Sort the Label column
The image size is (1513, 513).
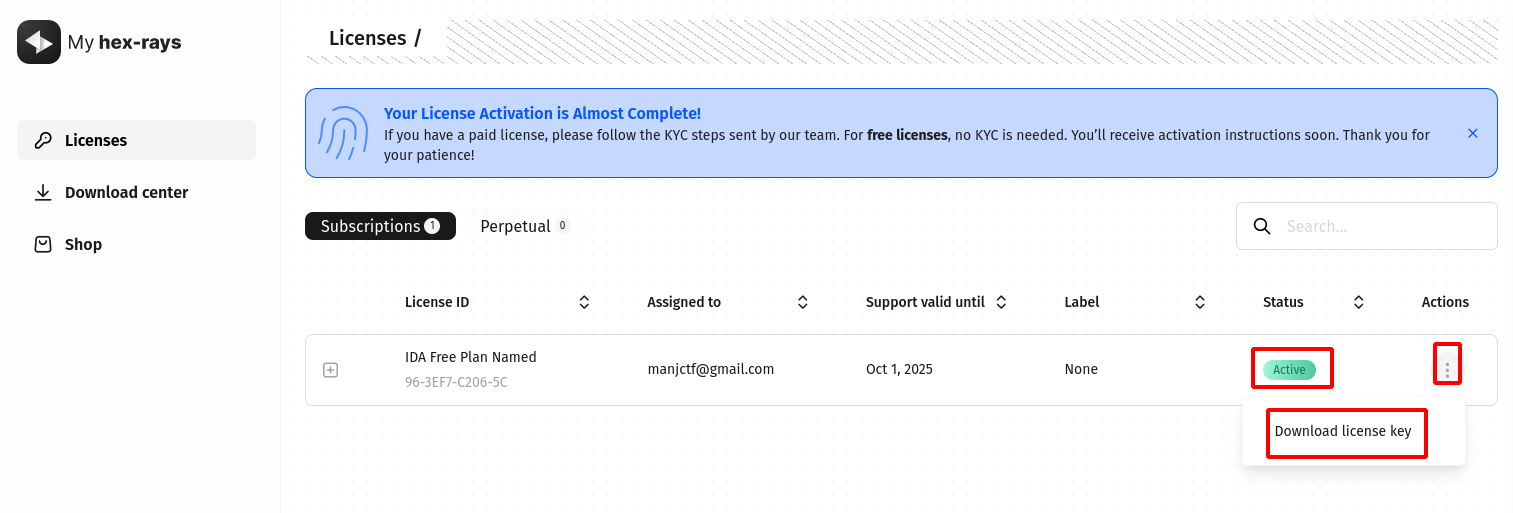point(1200,302)
